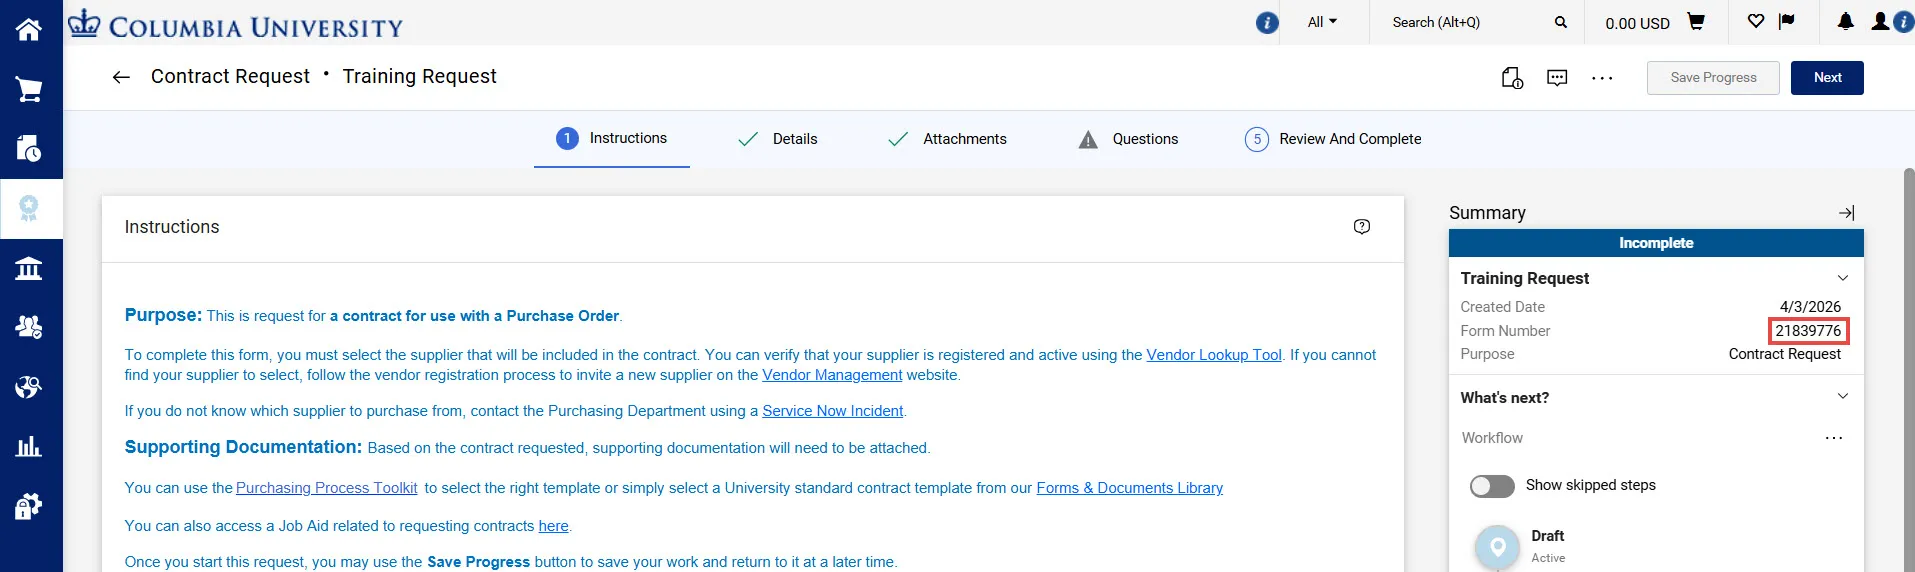Open the Workflow ellipsis menu

(x=1834, y=438)
